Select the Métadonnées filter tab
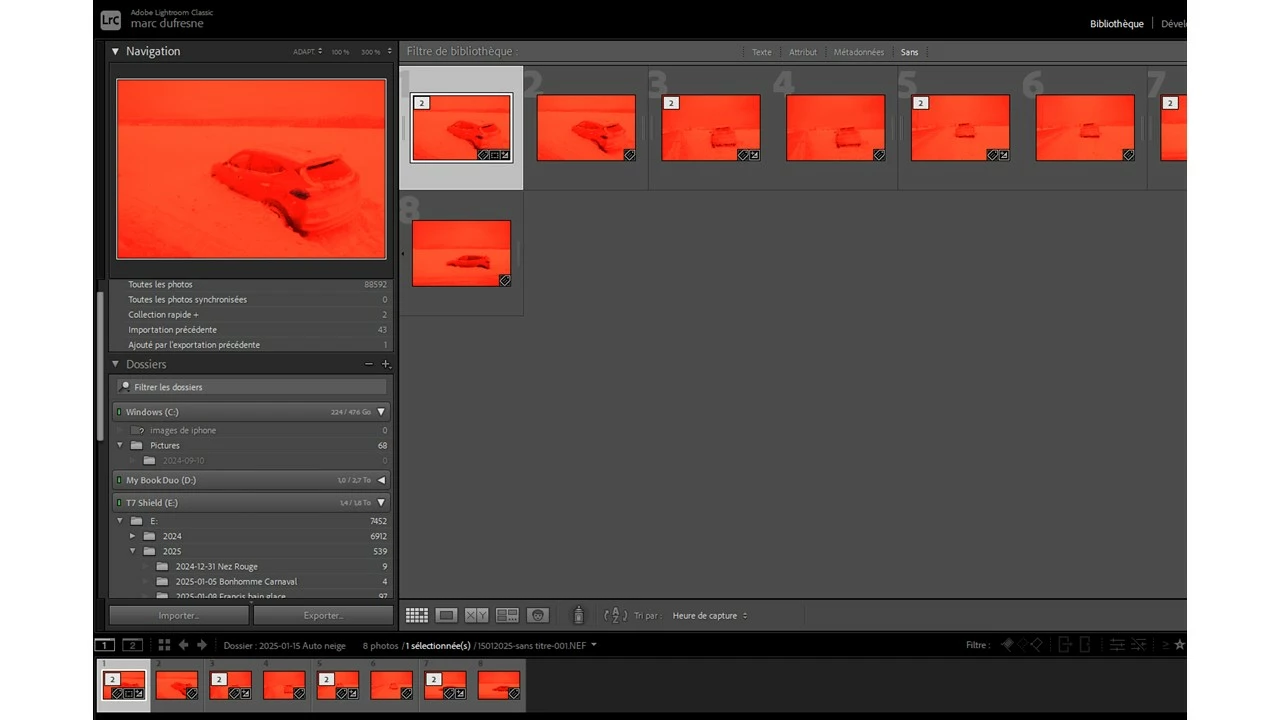The height and width of the screenshot is (720, 1280). (x=859, y=52)
